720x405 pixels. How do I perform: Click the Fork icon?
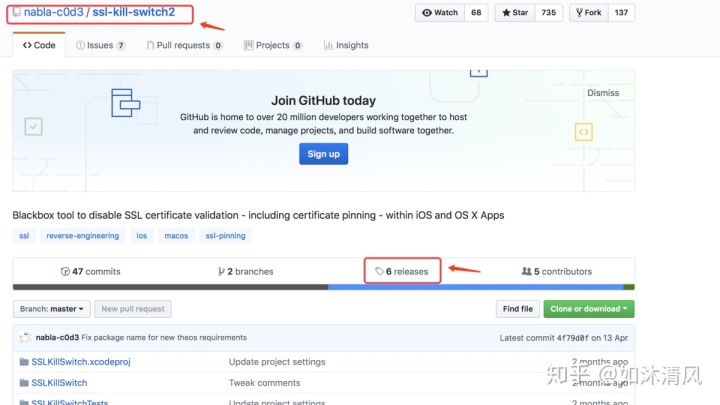pos(579,12)
